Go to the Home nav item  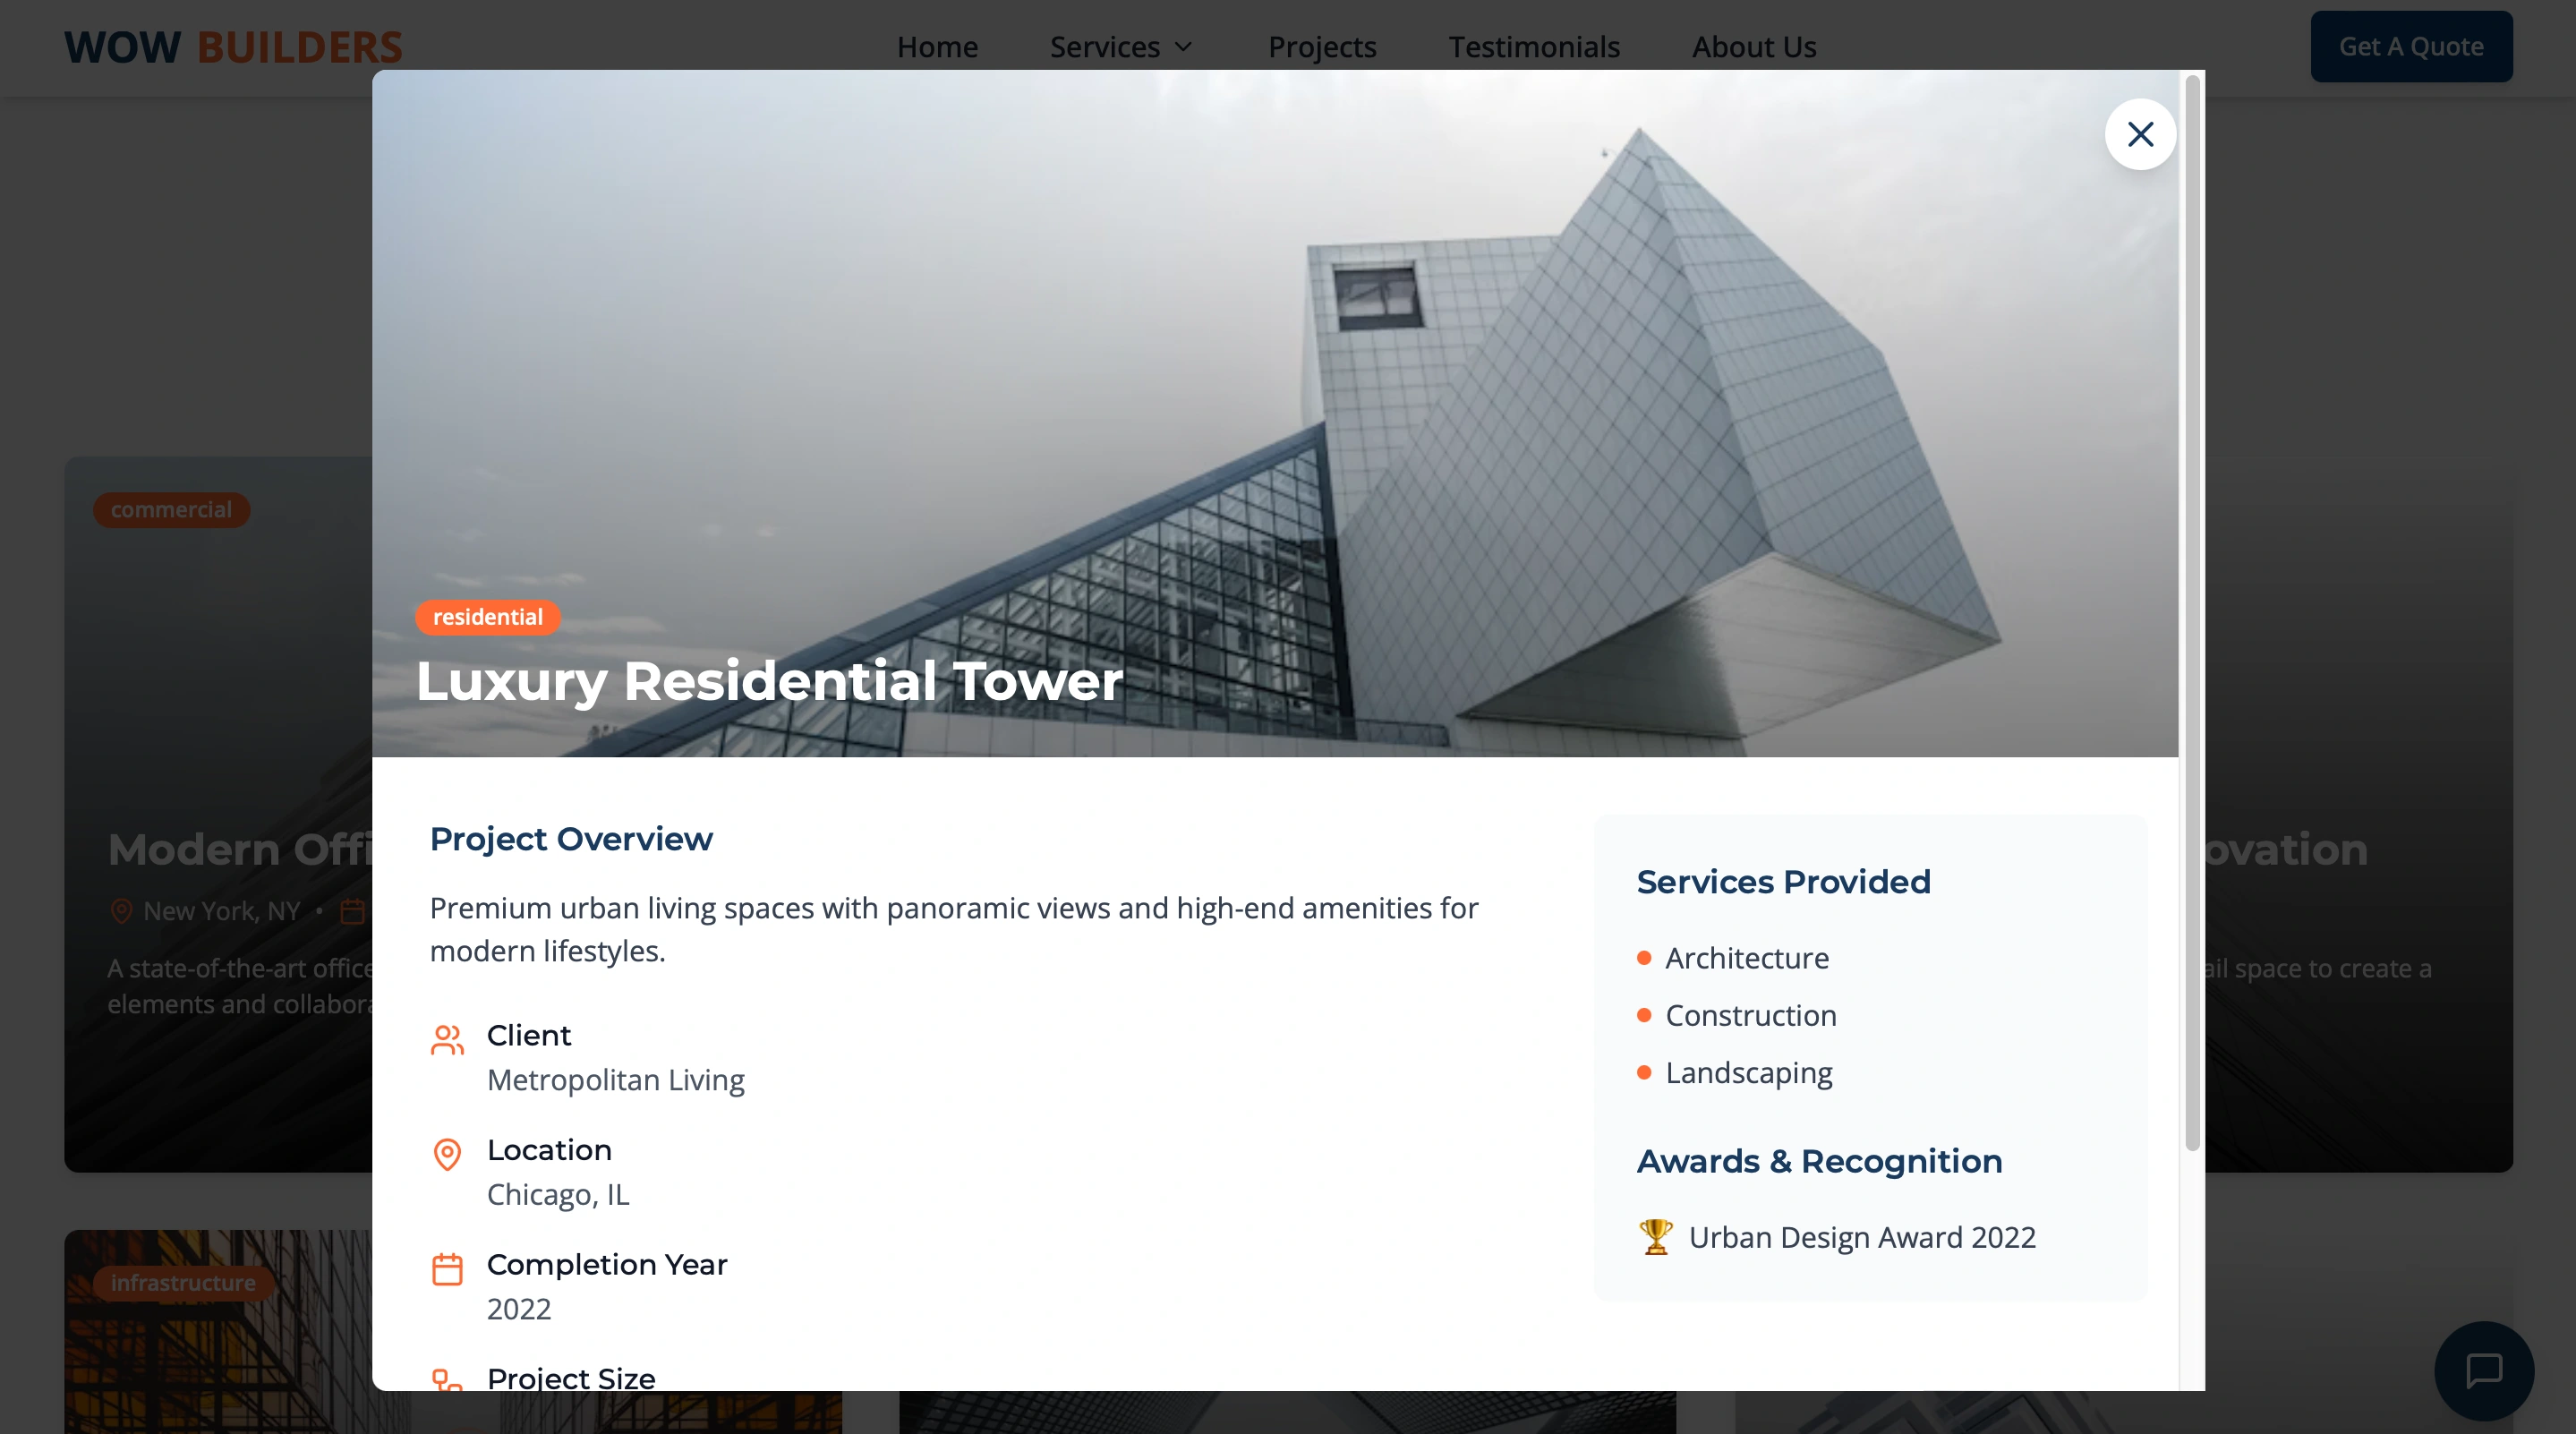(937, 47)
